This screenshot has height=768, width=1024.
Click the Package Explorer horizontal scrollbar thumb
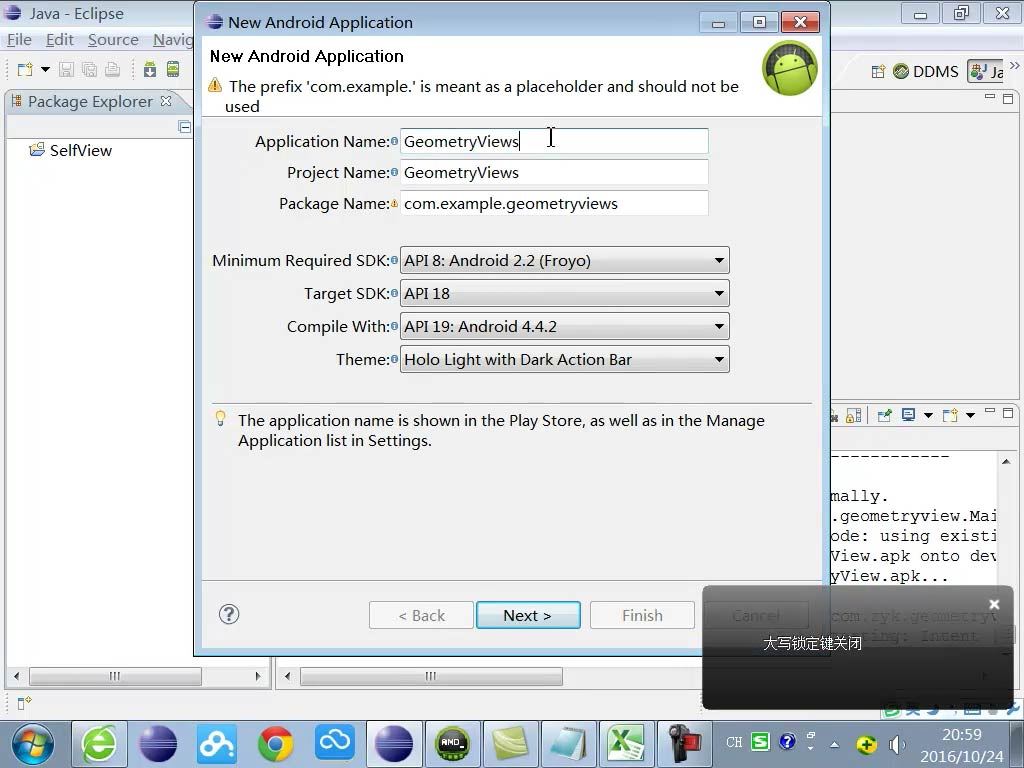(115, 676)
